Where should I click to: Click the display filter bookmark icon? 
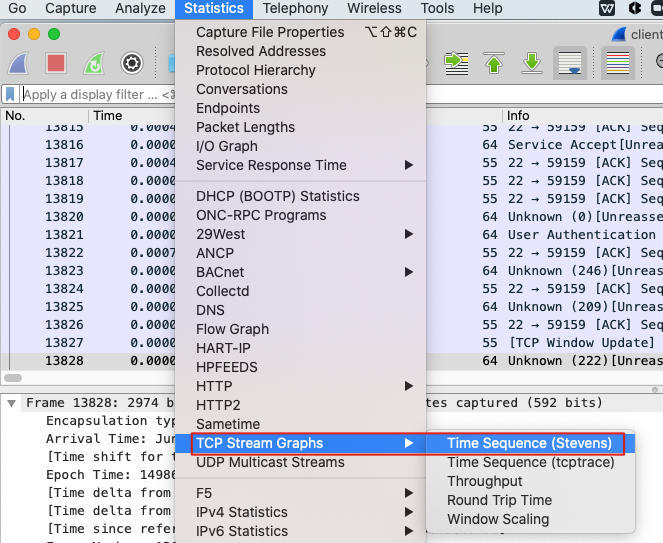pos(10,94)
